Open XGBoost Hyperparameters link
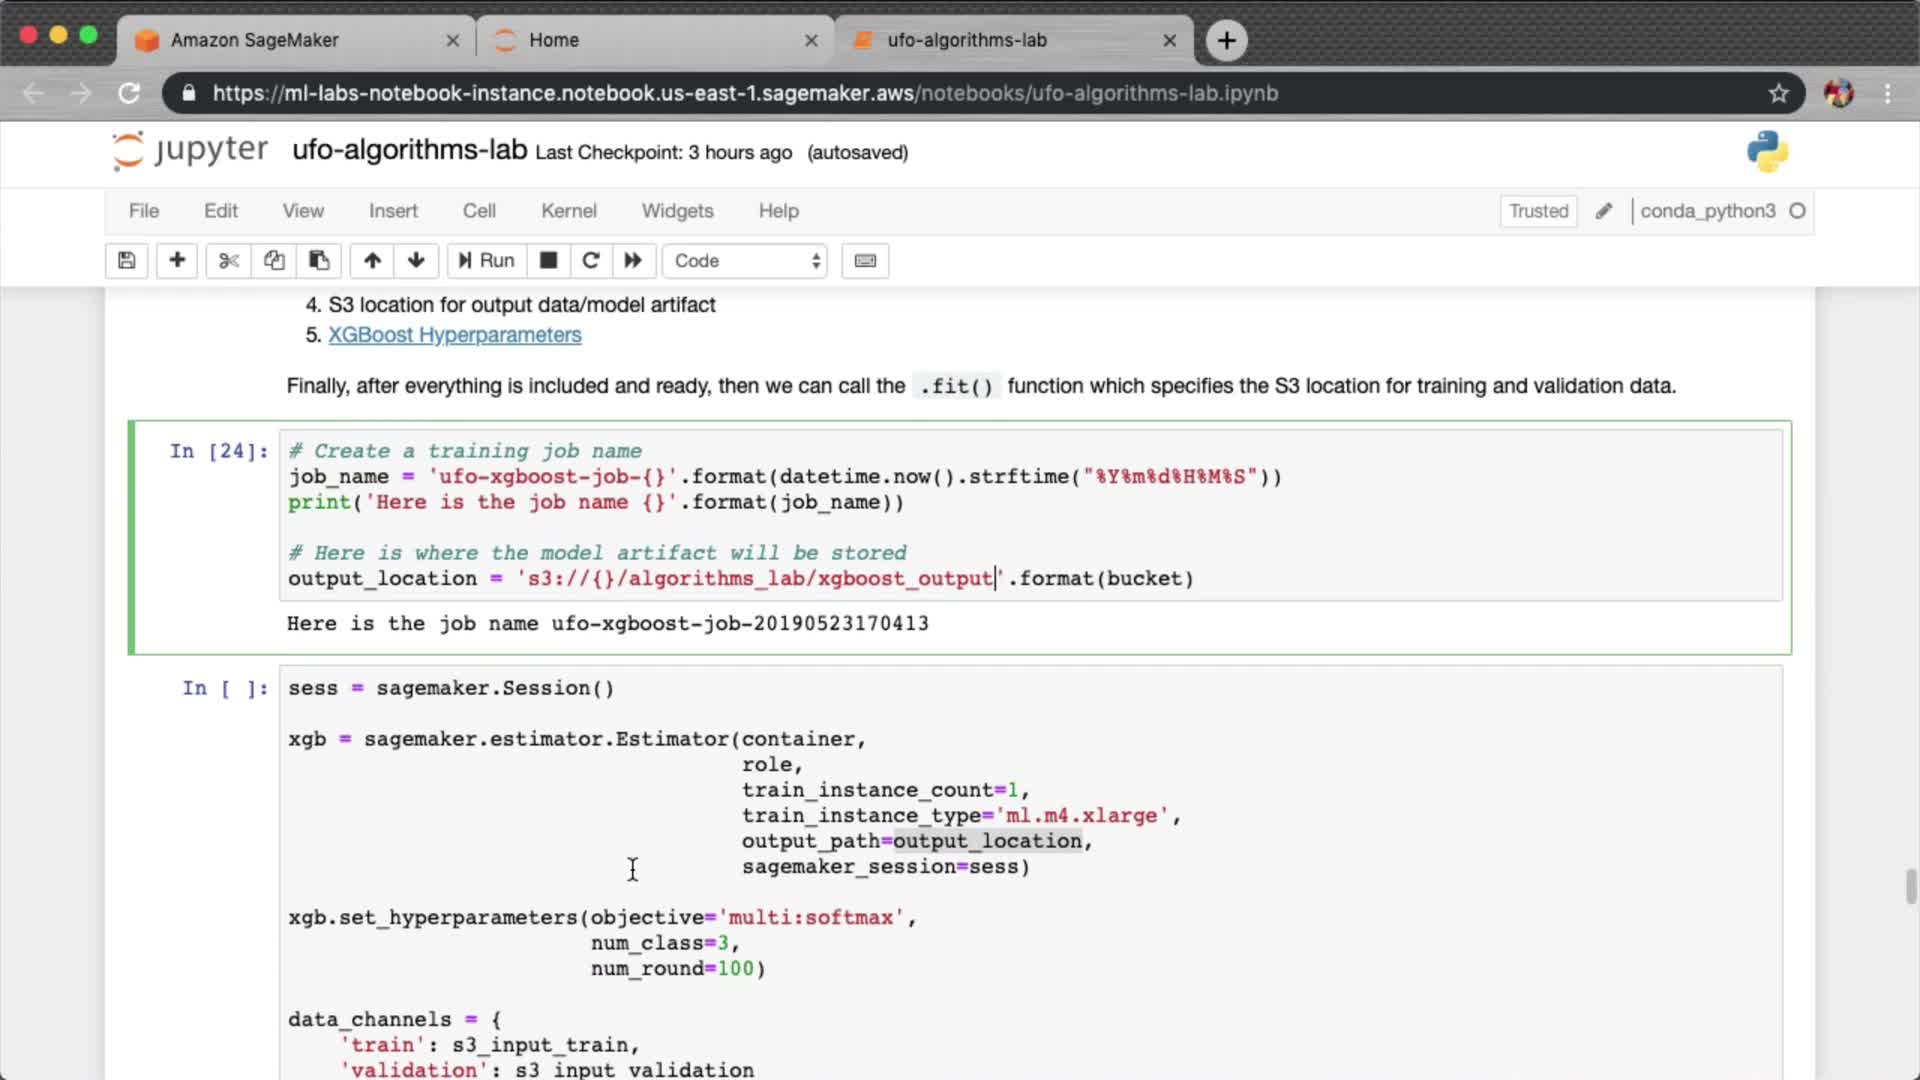1920x1080 pixels. click(454, 335)
